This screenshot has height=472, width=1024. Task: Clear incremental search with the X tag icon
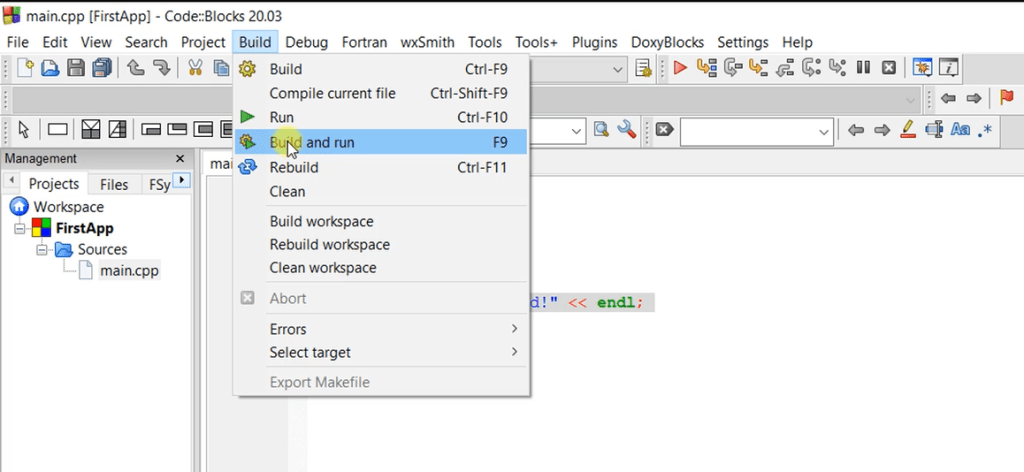[664, 130]
